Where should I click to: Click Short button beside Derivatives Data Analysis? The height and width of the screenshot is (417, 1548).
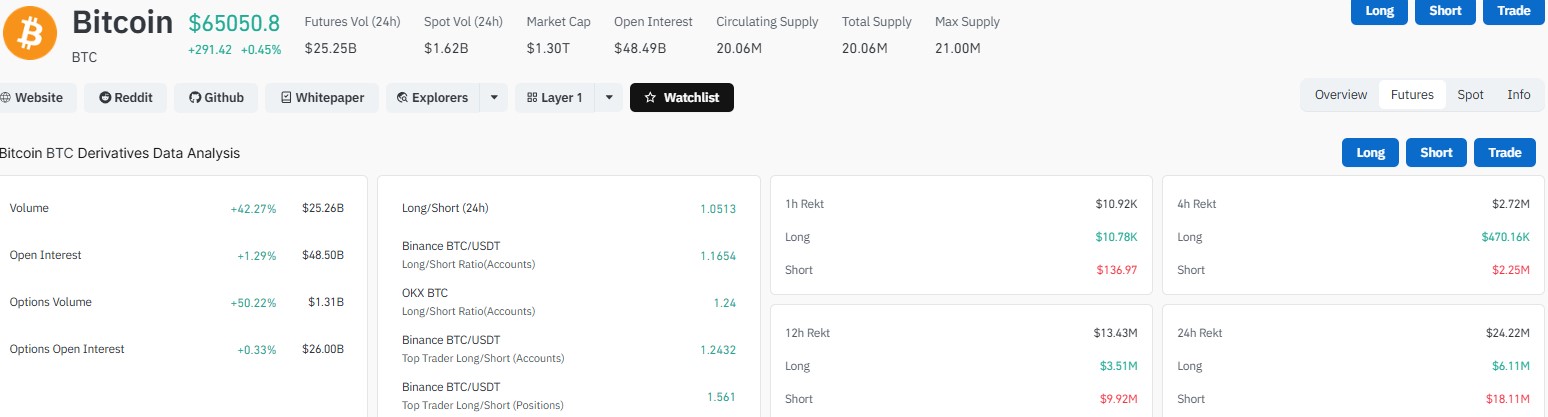(1436, 152)
